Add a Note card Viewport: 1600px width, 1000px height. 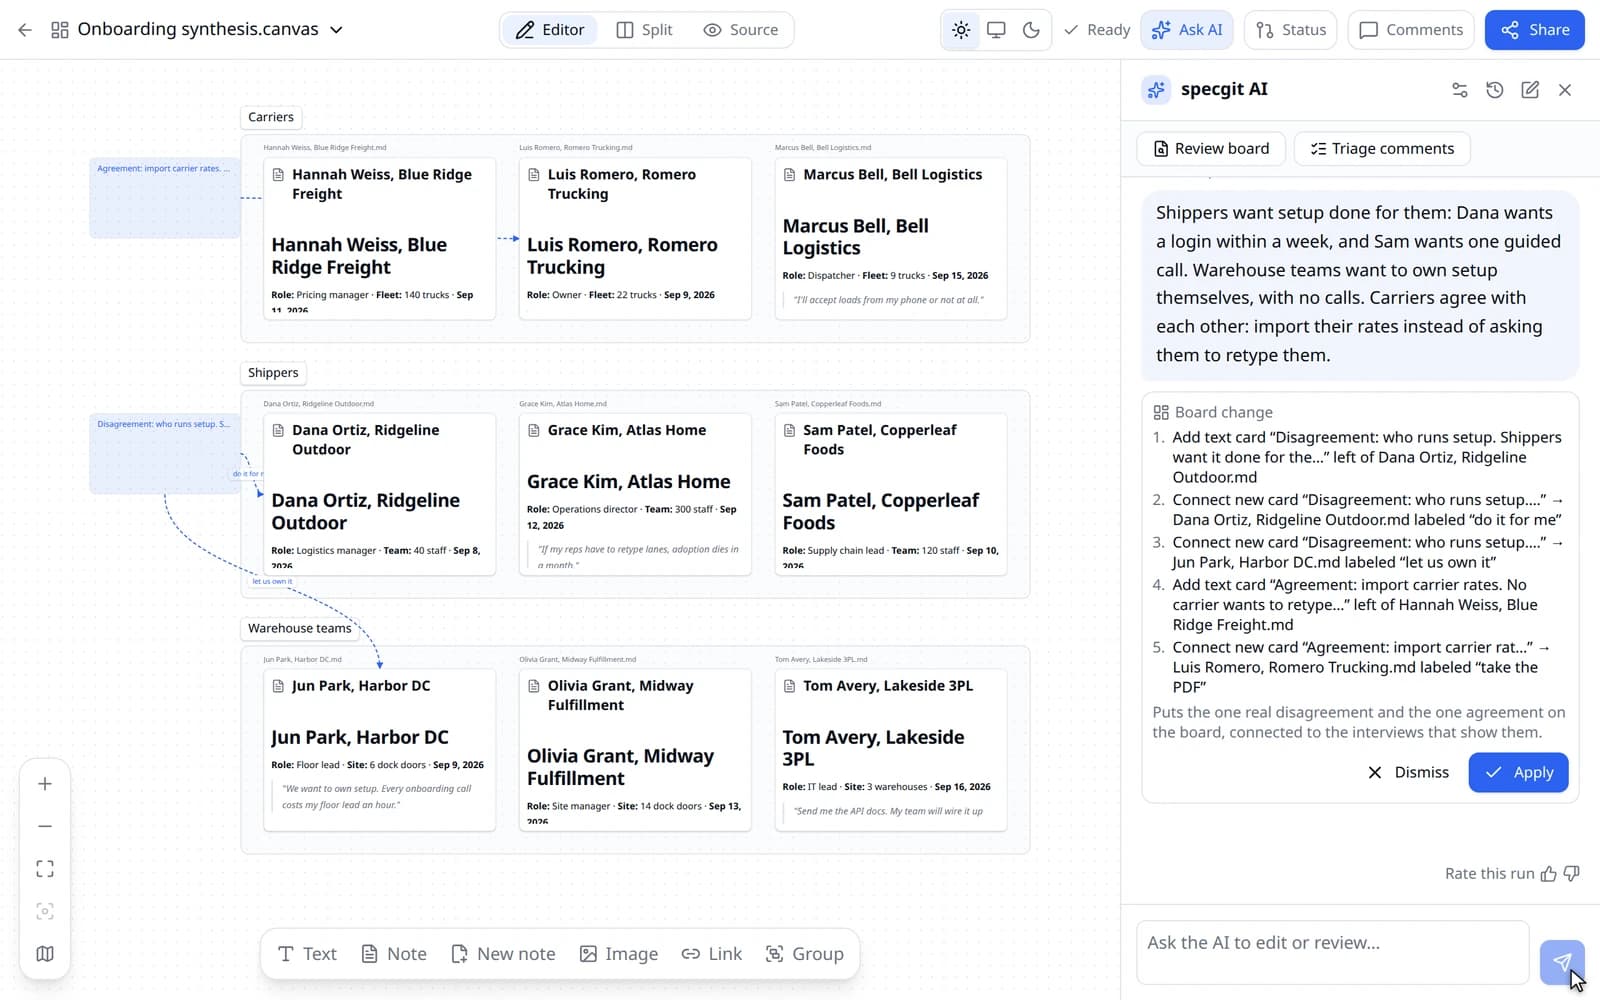pos(393,954)
